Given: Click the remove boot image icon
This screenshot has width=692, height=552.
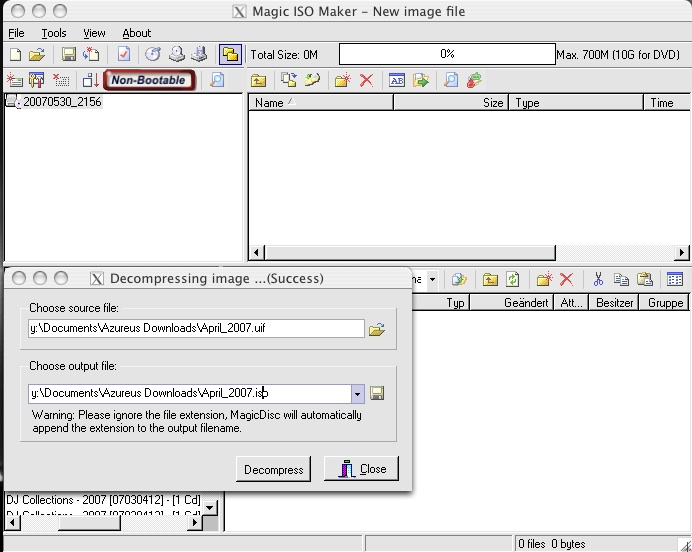Looking at the screenshot, I should click(x=61, y=80).
